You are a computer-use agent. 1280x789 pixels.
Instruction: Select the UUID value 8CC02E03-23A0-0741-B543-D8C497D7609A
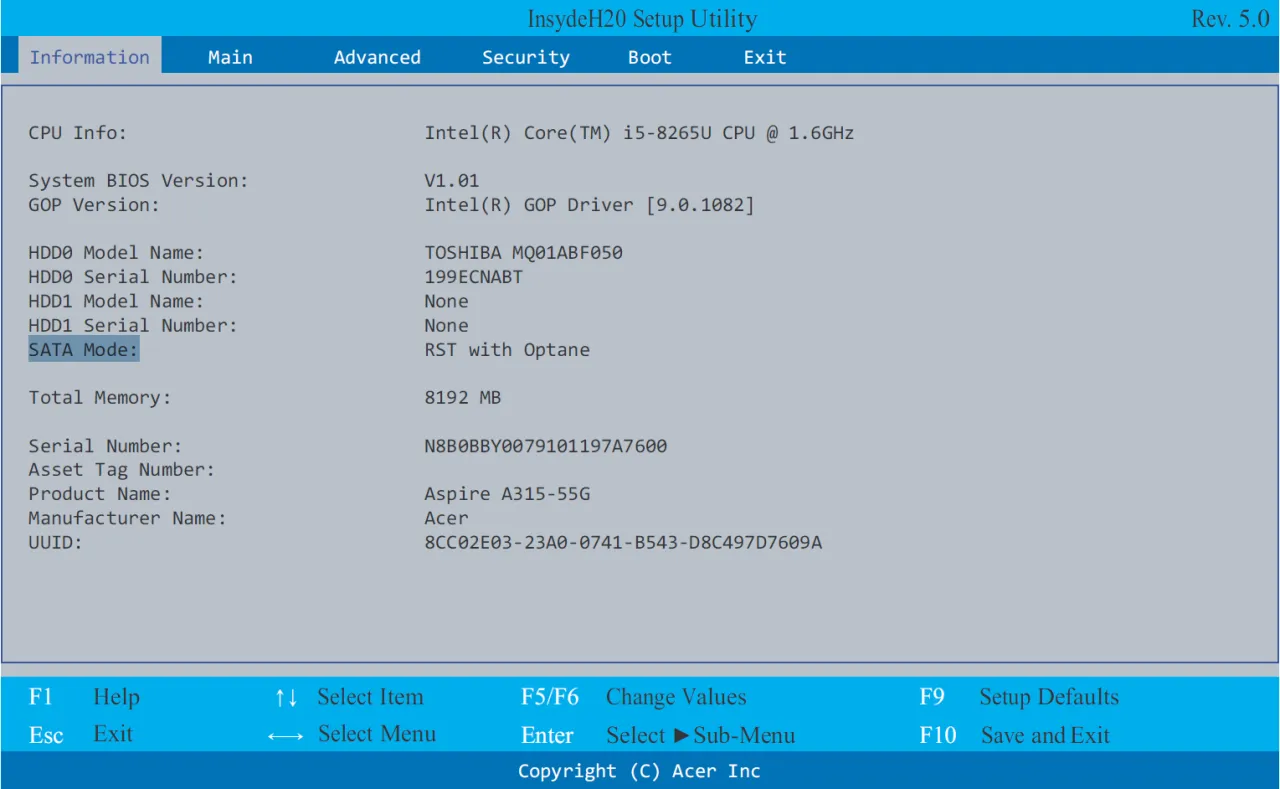point(623,542)
